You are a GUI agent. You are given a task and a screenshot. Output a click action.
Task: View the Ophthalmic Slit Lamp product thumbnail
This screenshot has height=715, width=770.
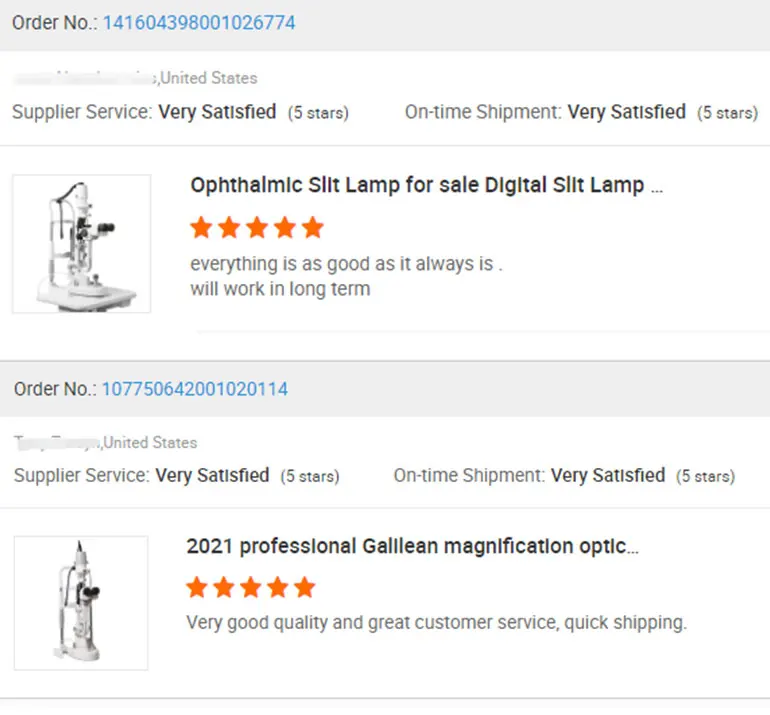point(81,244)
